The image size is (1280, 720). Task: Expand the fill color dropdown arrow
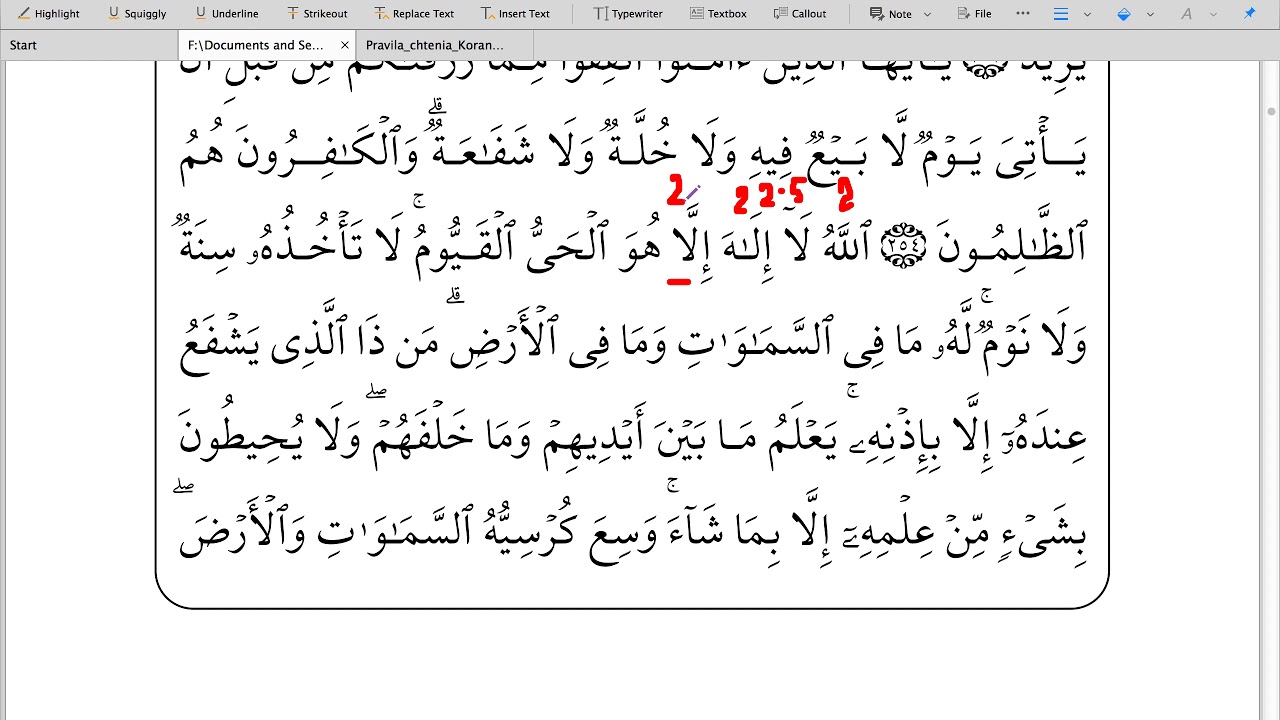click(x=1149, y=14)
